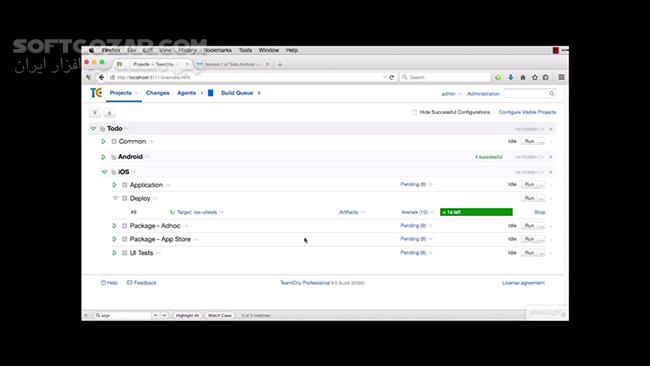Open the Firefox hamburger menu

pos(561,78)
